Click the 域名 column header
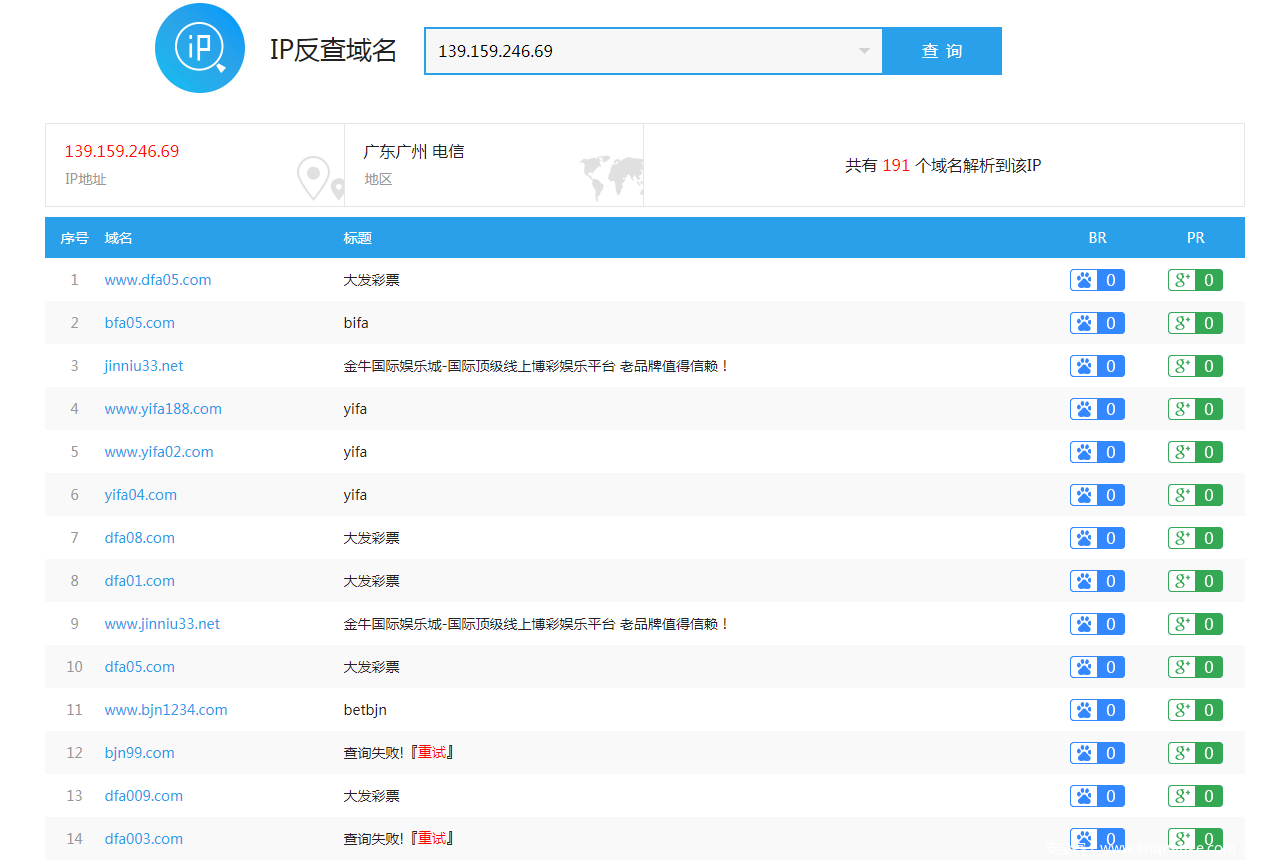This screenshot has width=1261, height=867. tap(119, 238)
